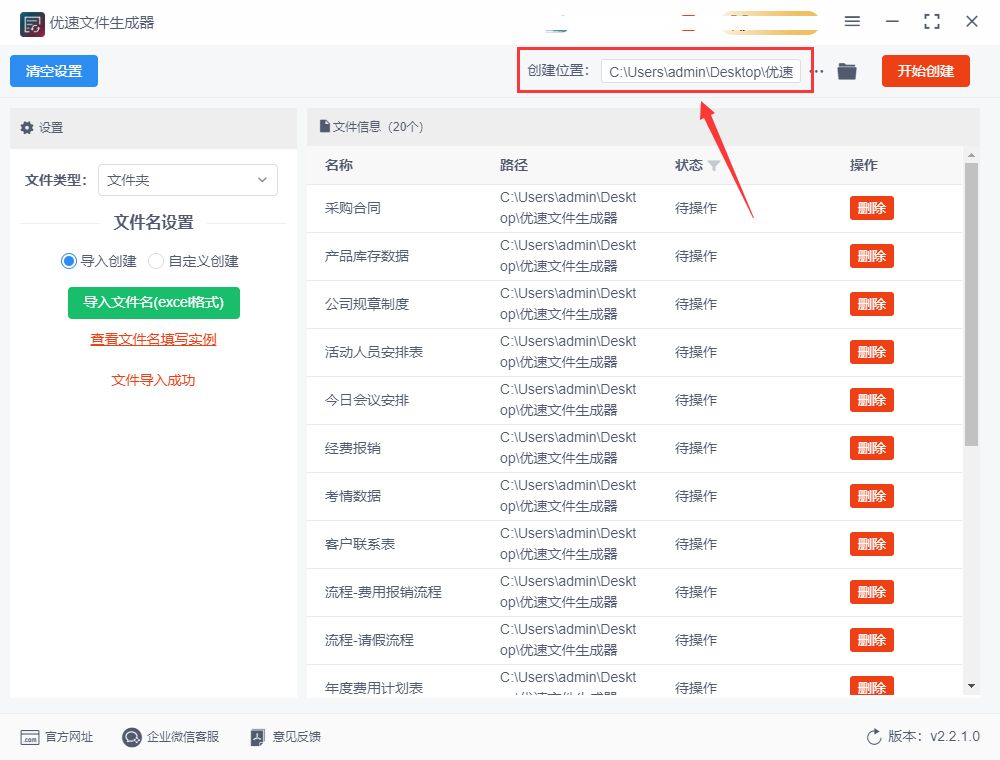
Task: Click 导入文件名(excel格式) button
Action: [154, 302]
